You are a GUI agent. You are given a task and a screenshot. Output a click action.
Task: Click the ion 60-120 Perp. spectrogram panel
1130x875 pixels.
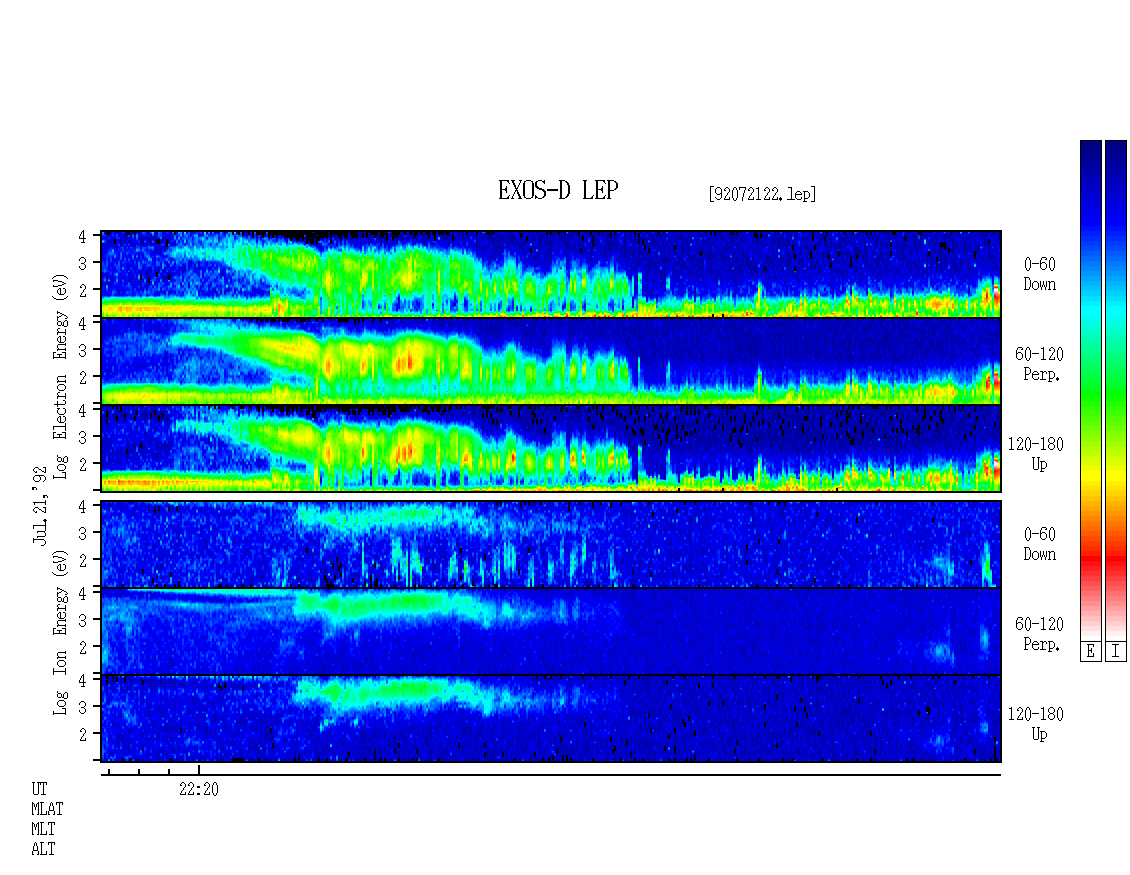coord(551,631)
